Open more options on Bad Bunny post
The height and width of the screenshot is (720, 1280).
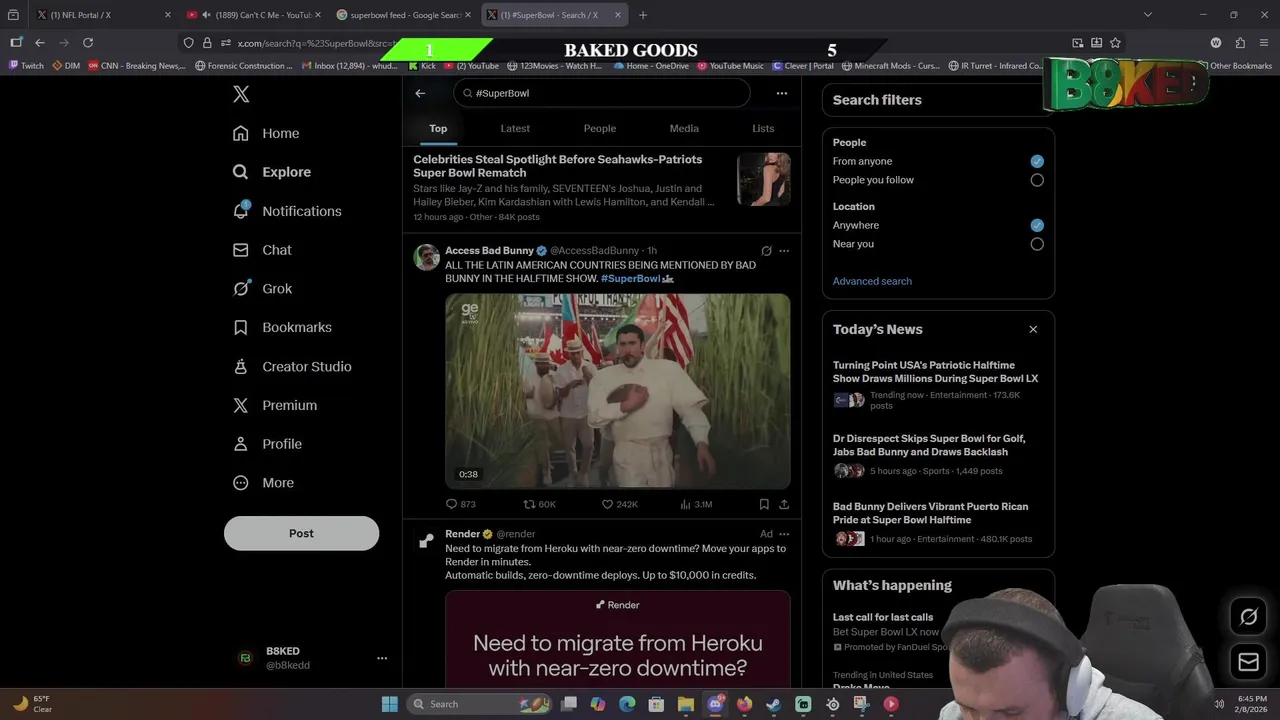784,251
